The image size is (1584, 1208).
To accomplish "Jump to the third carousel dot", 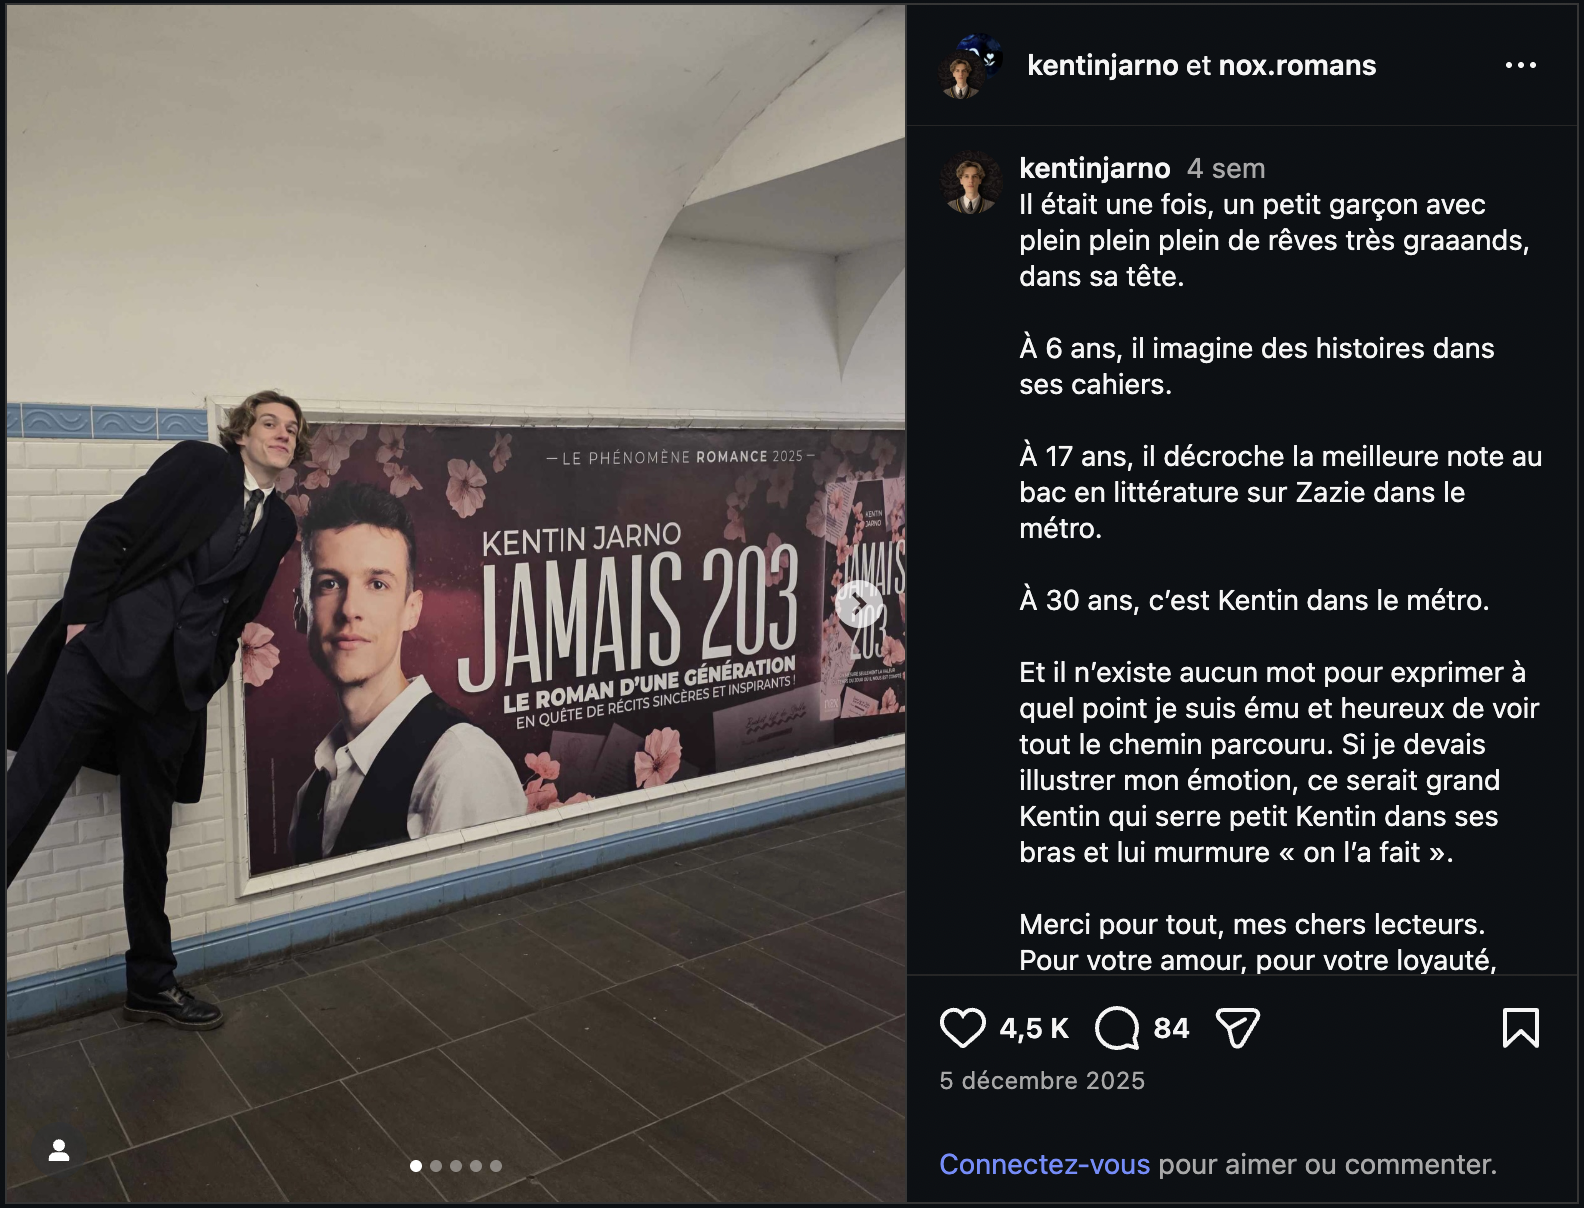I will pos(456,1166).
